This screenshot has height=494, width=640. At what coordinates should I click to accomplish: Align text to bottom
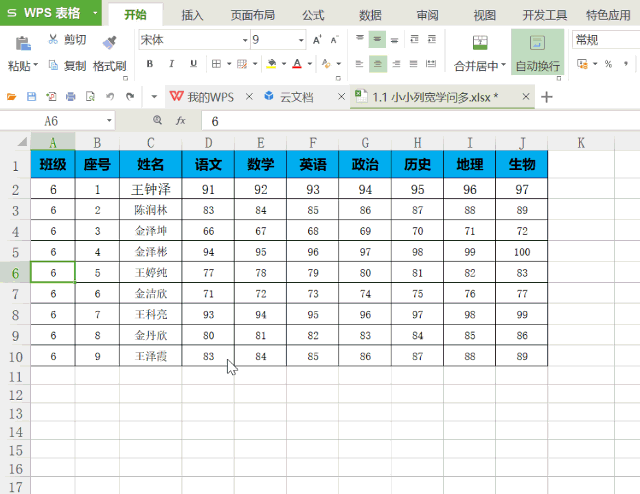(394, 40)
